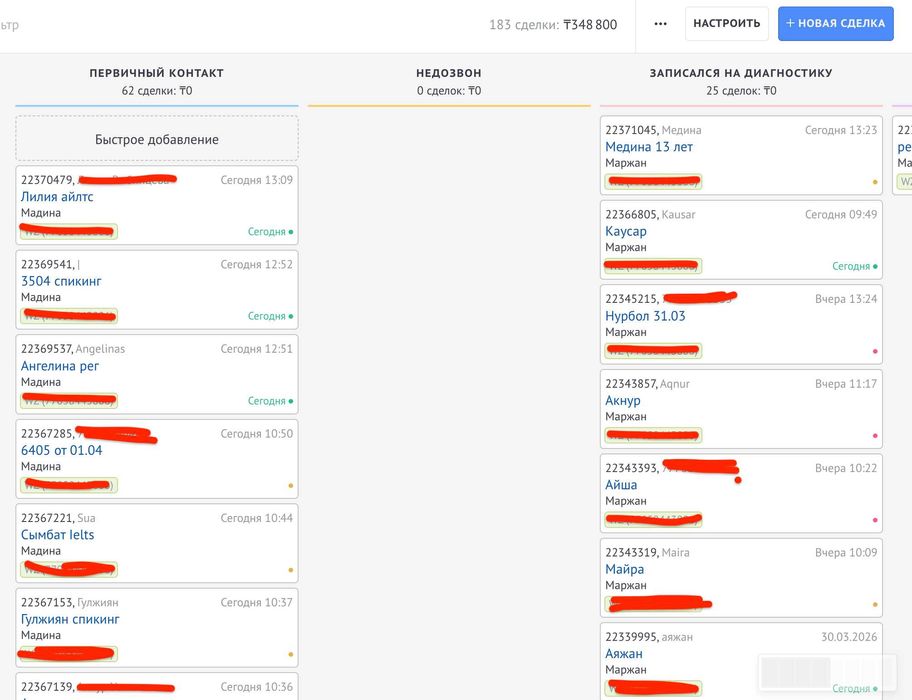Open the Аяжан deal card

[624, 654]
